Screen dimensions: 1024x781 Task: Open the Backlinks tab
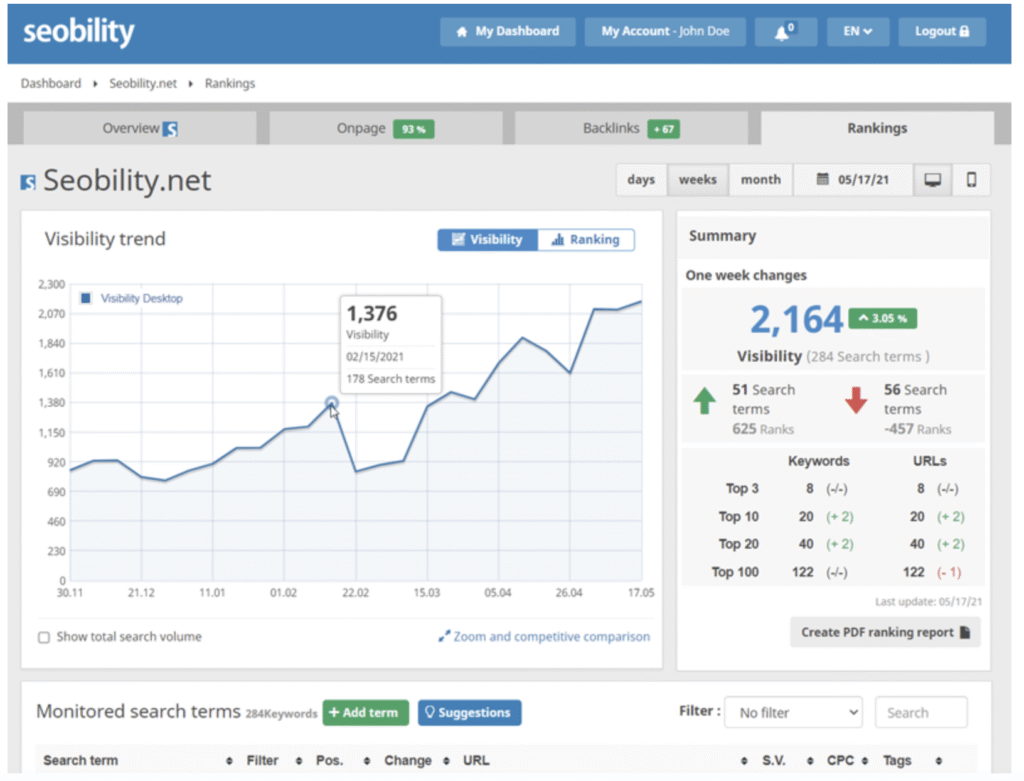(x=631, y=129)
